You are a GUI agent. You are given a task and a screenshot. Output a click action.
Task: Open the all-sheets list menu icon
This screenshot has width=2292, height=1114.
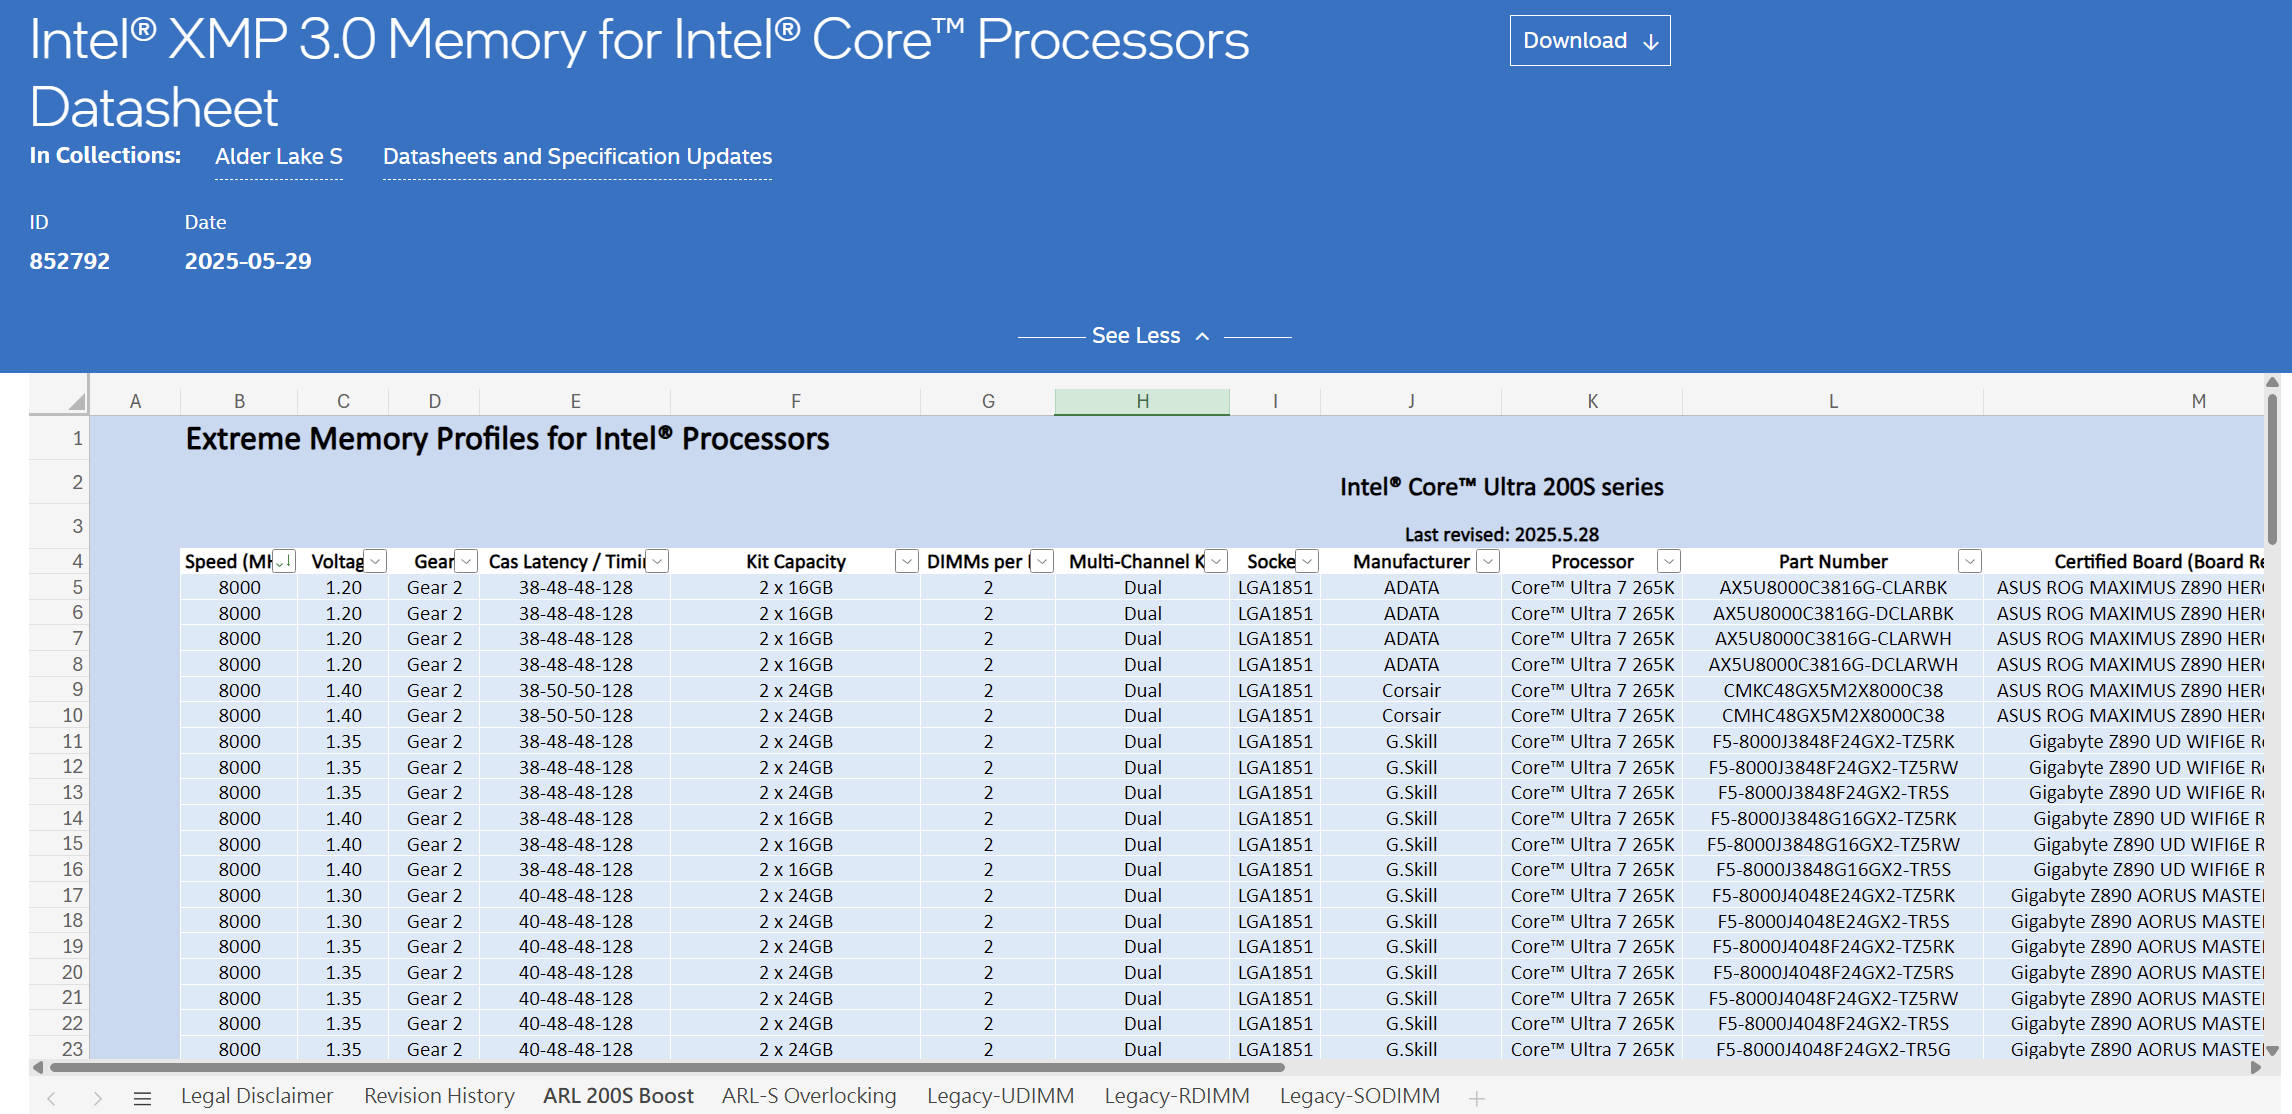pyautogui.click(x=142, y=1098)
